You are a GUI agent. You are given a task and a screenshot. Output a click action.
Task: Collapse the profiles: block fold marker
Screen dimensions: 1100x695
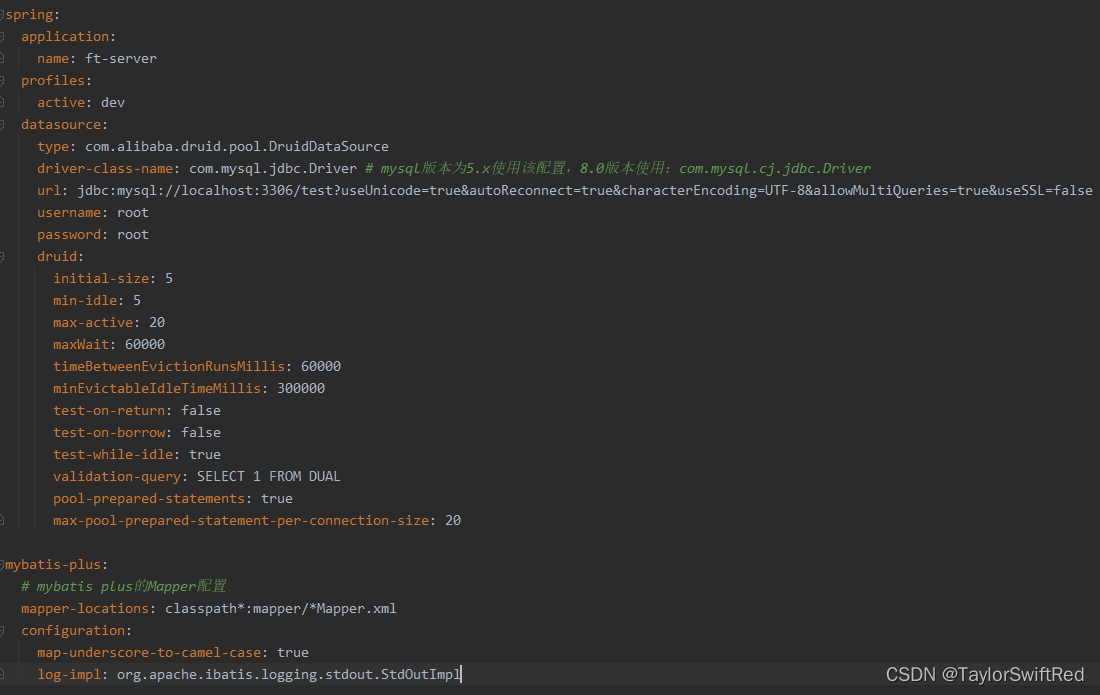[x=2, y=81]
